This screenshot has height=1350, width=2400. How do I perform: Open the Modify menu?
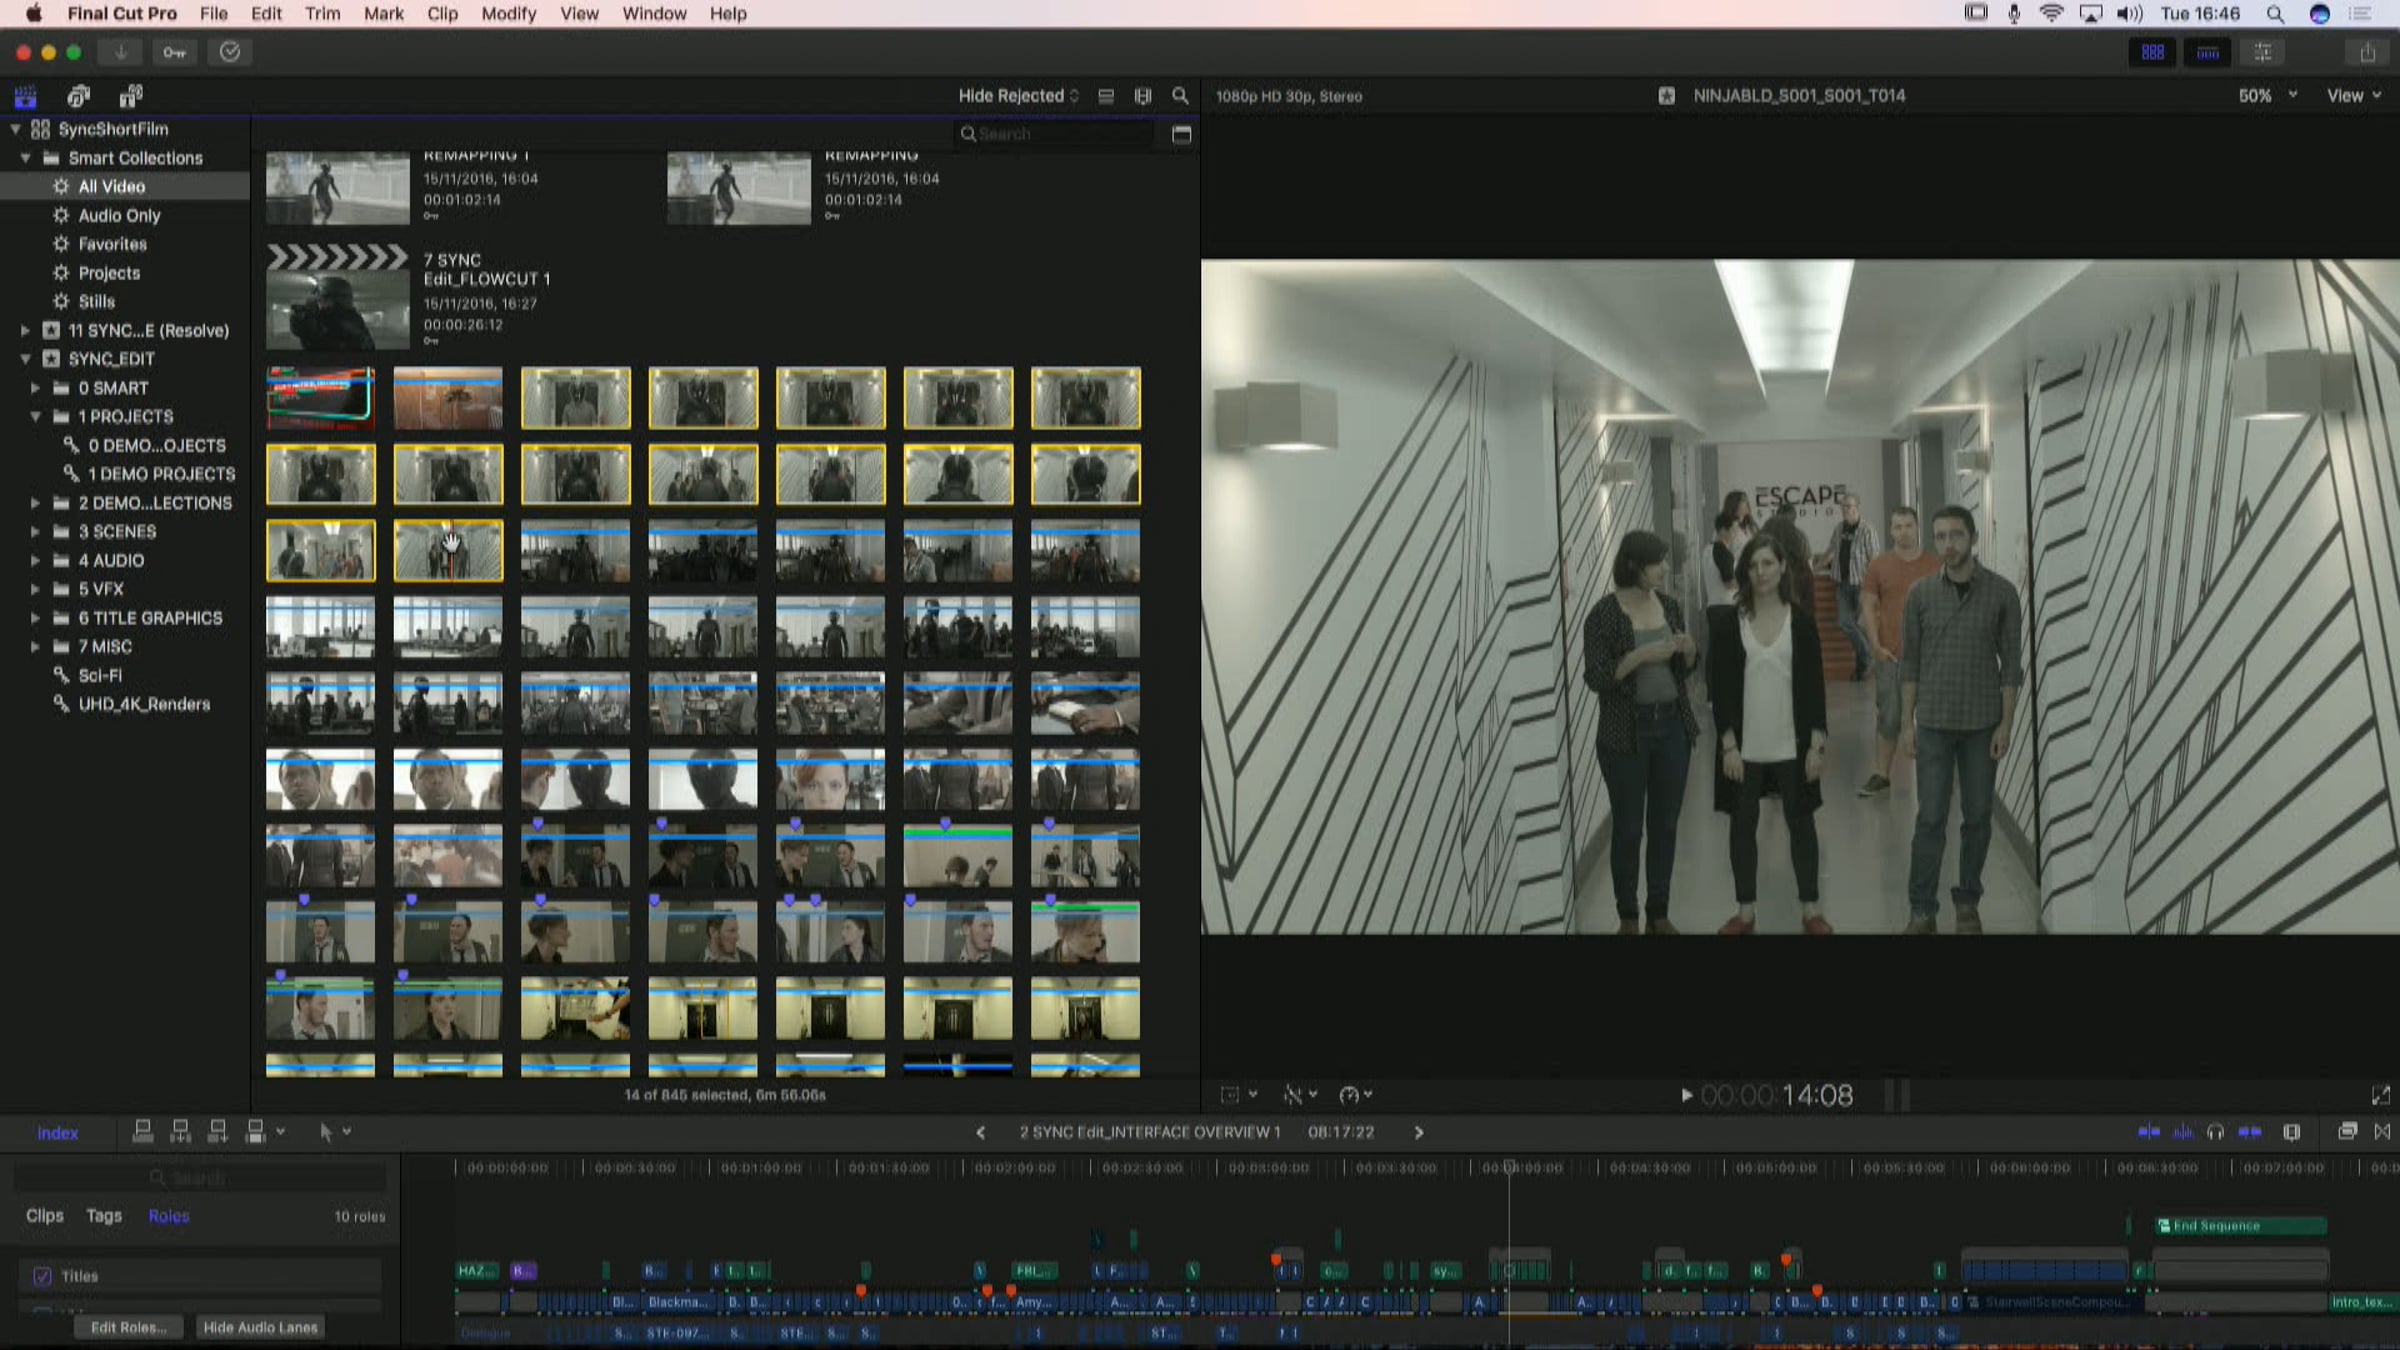[x=508, y=14]
